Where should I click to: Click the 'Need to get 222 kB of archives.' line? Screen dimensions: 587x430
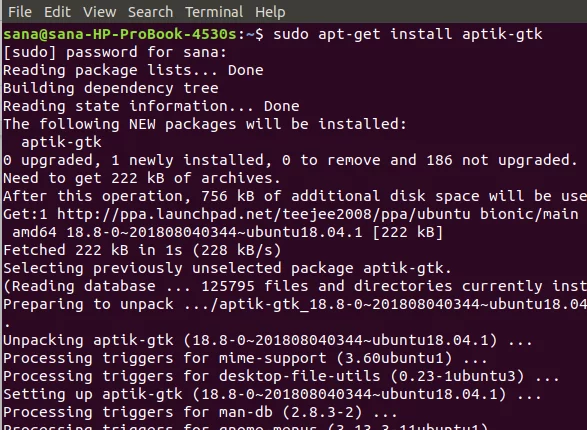(x=142, y=178)
